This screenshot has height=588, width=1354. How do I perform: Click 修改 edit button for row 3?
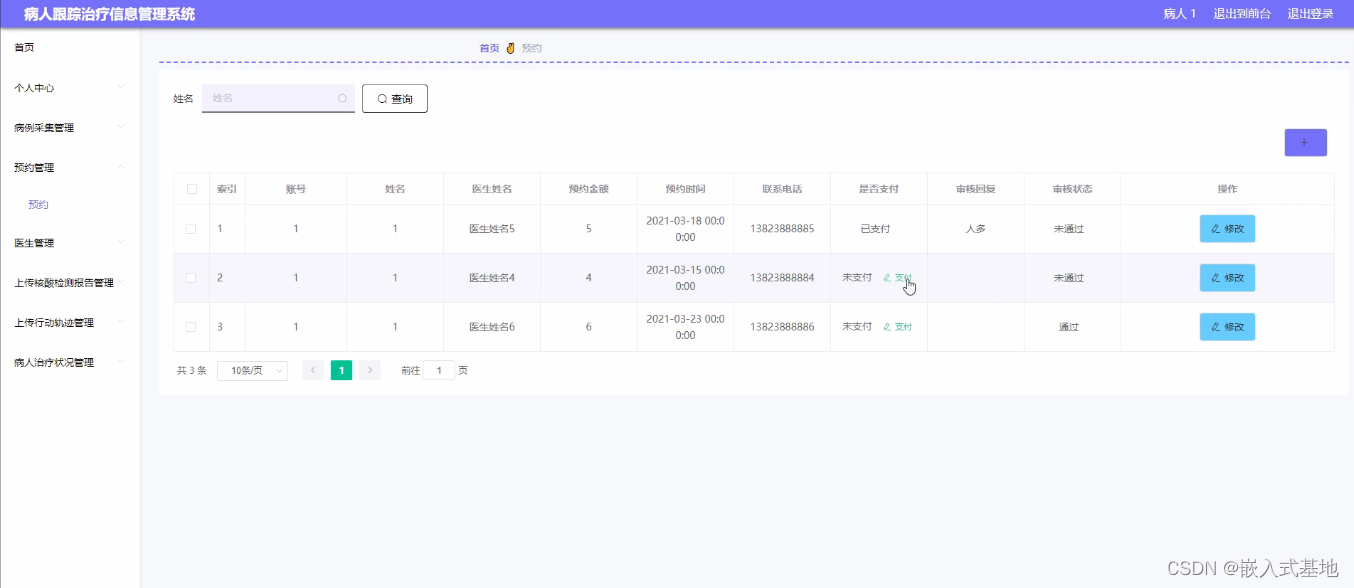tap(1227, 327)
